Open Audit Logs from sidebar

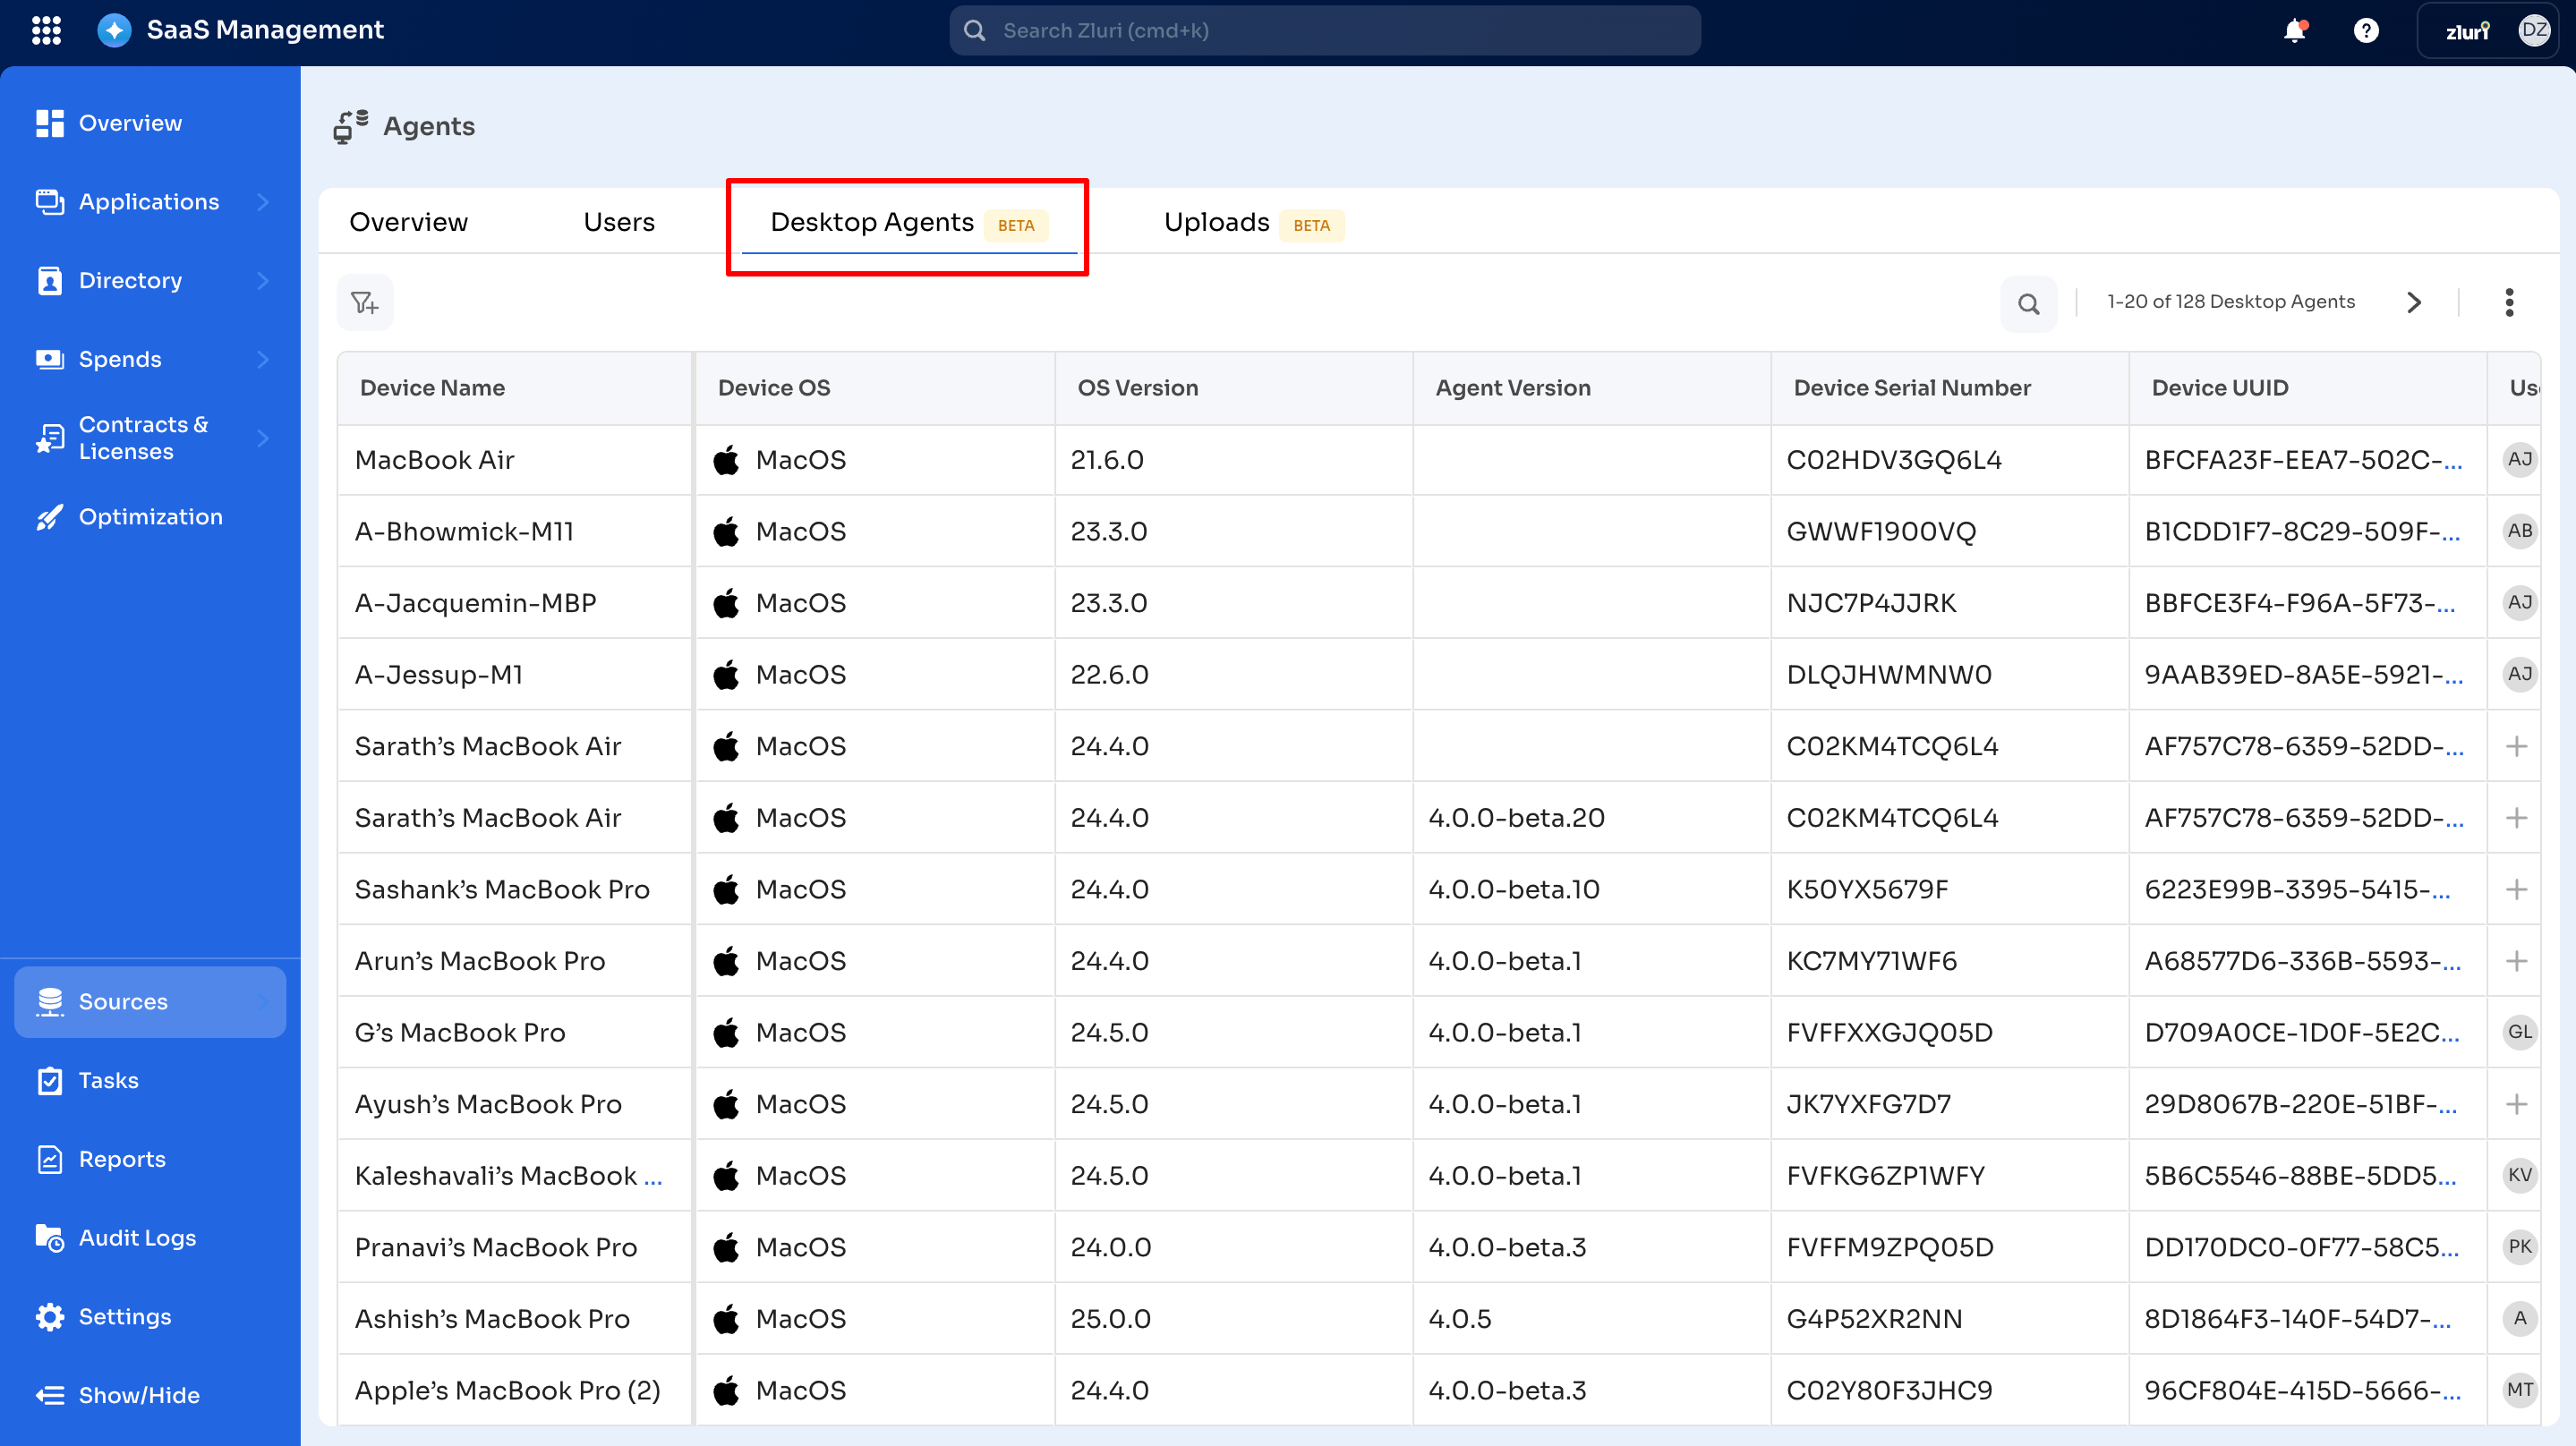coord(137,1238)
